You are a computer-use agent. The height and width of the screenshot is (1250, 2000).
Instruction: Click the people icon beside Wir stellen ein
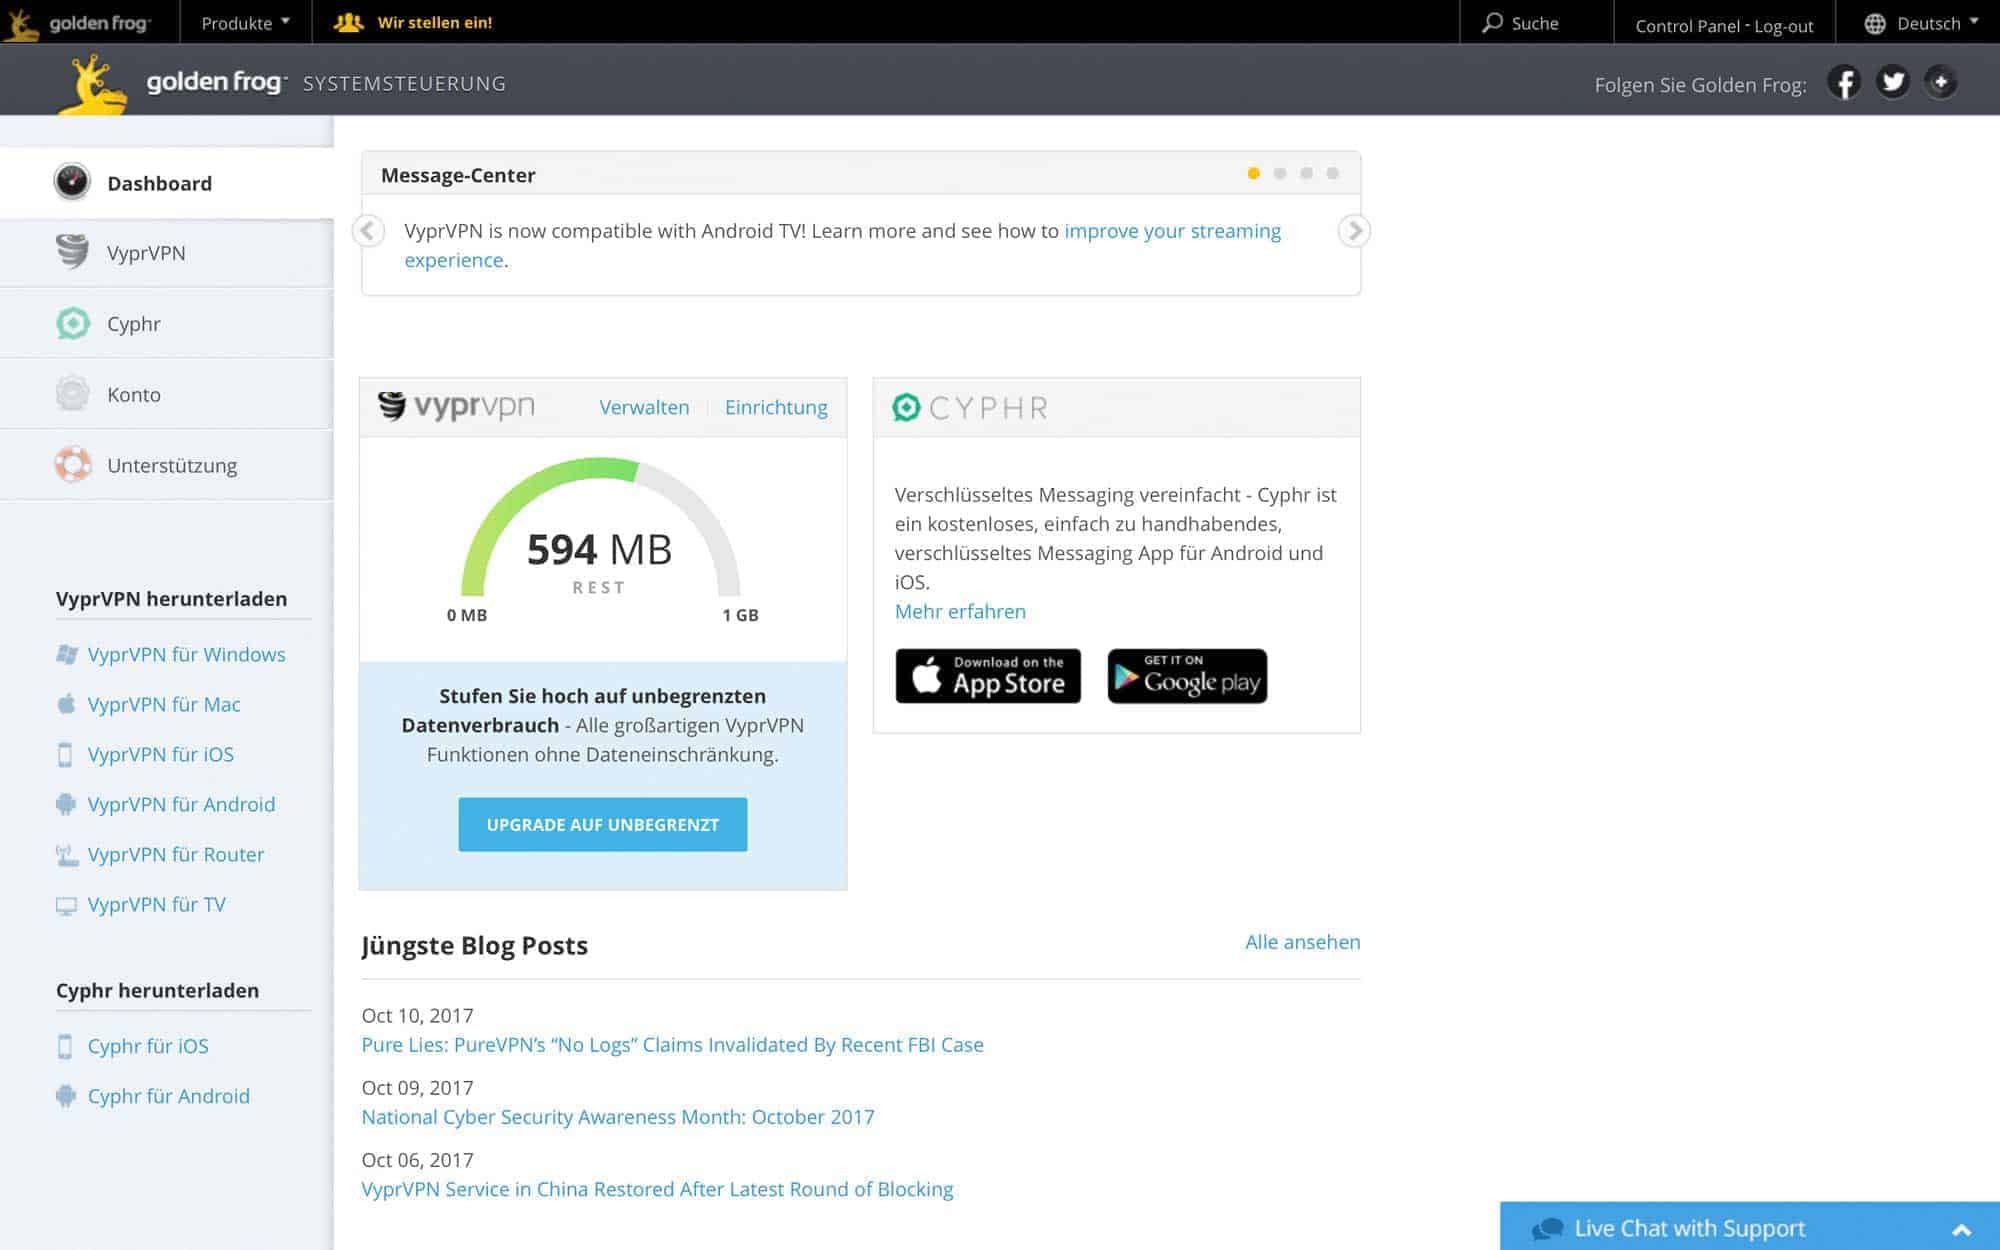coord(348,22)
